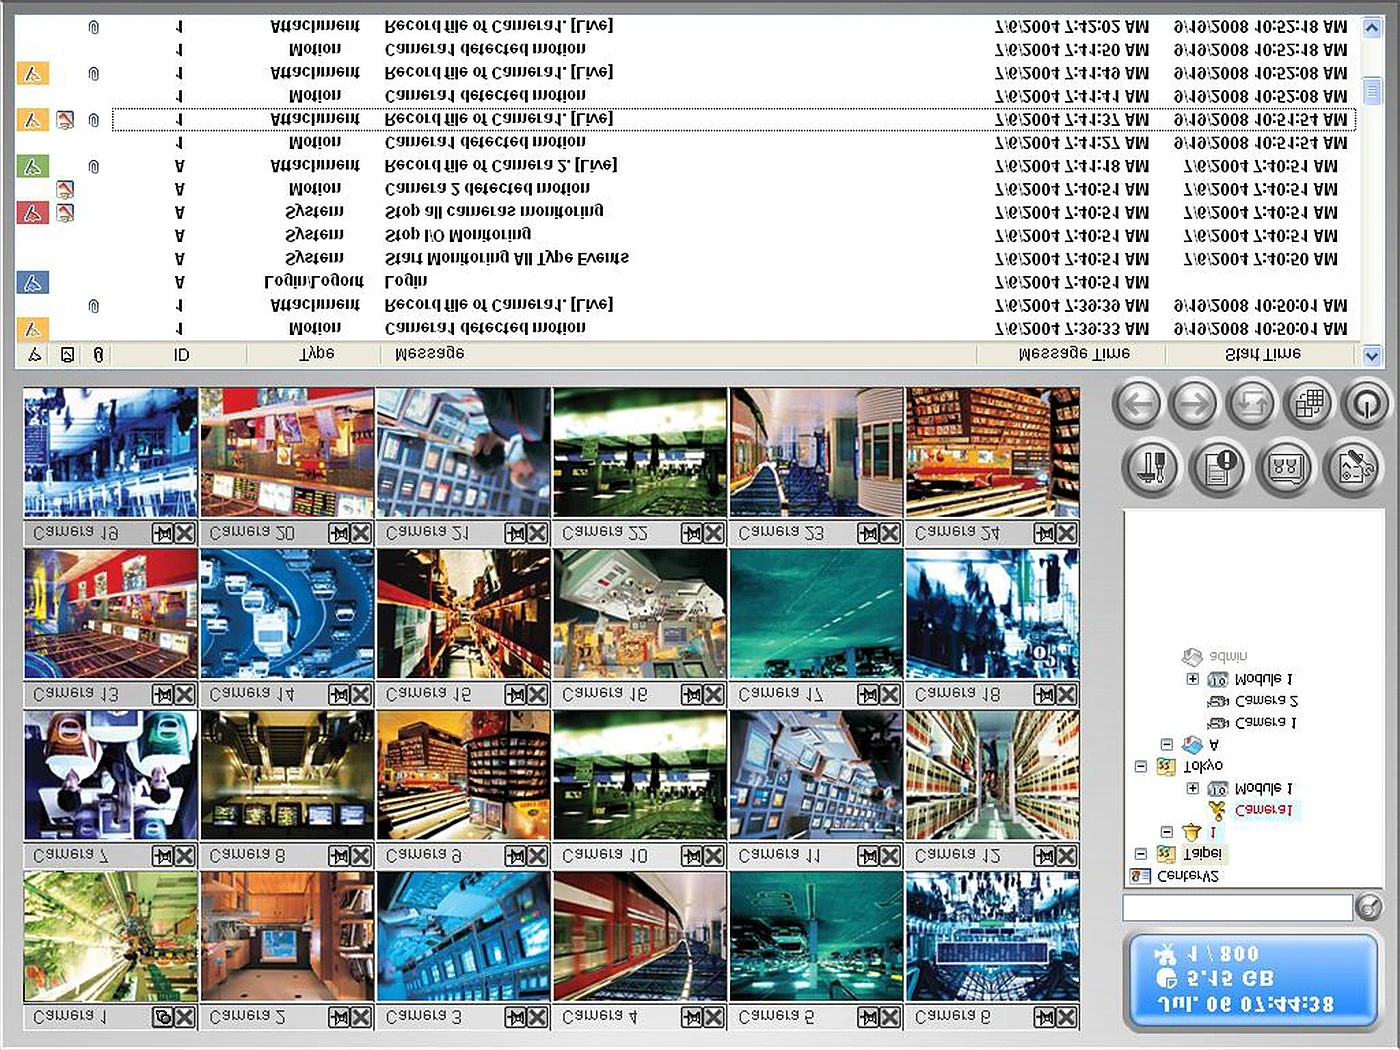The height and width of the screenshot is (1050, 1400).
Task: Close the Camera 6 tile
Action: click(1067, 1018)
